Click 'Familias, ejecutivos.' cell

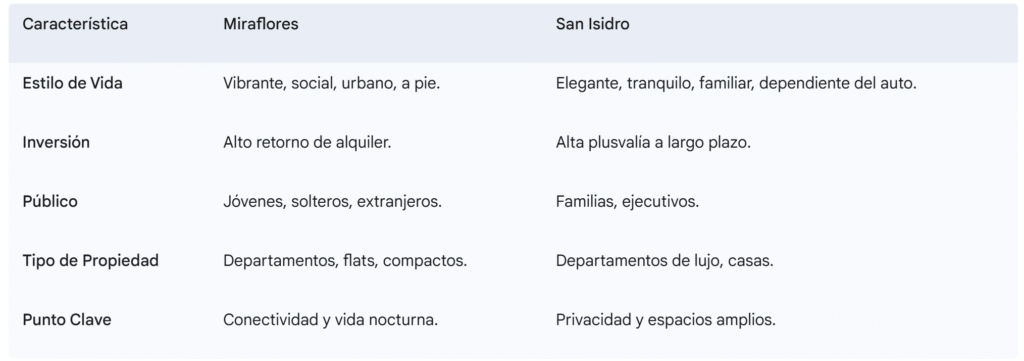628,202
